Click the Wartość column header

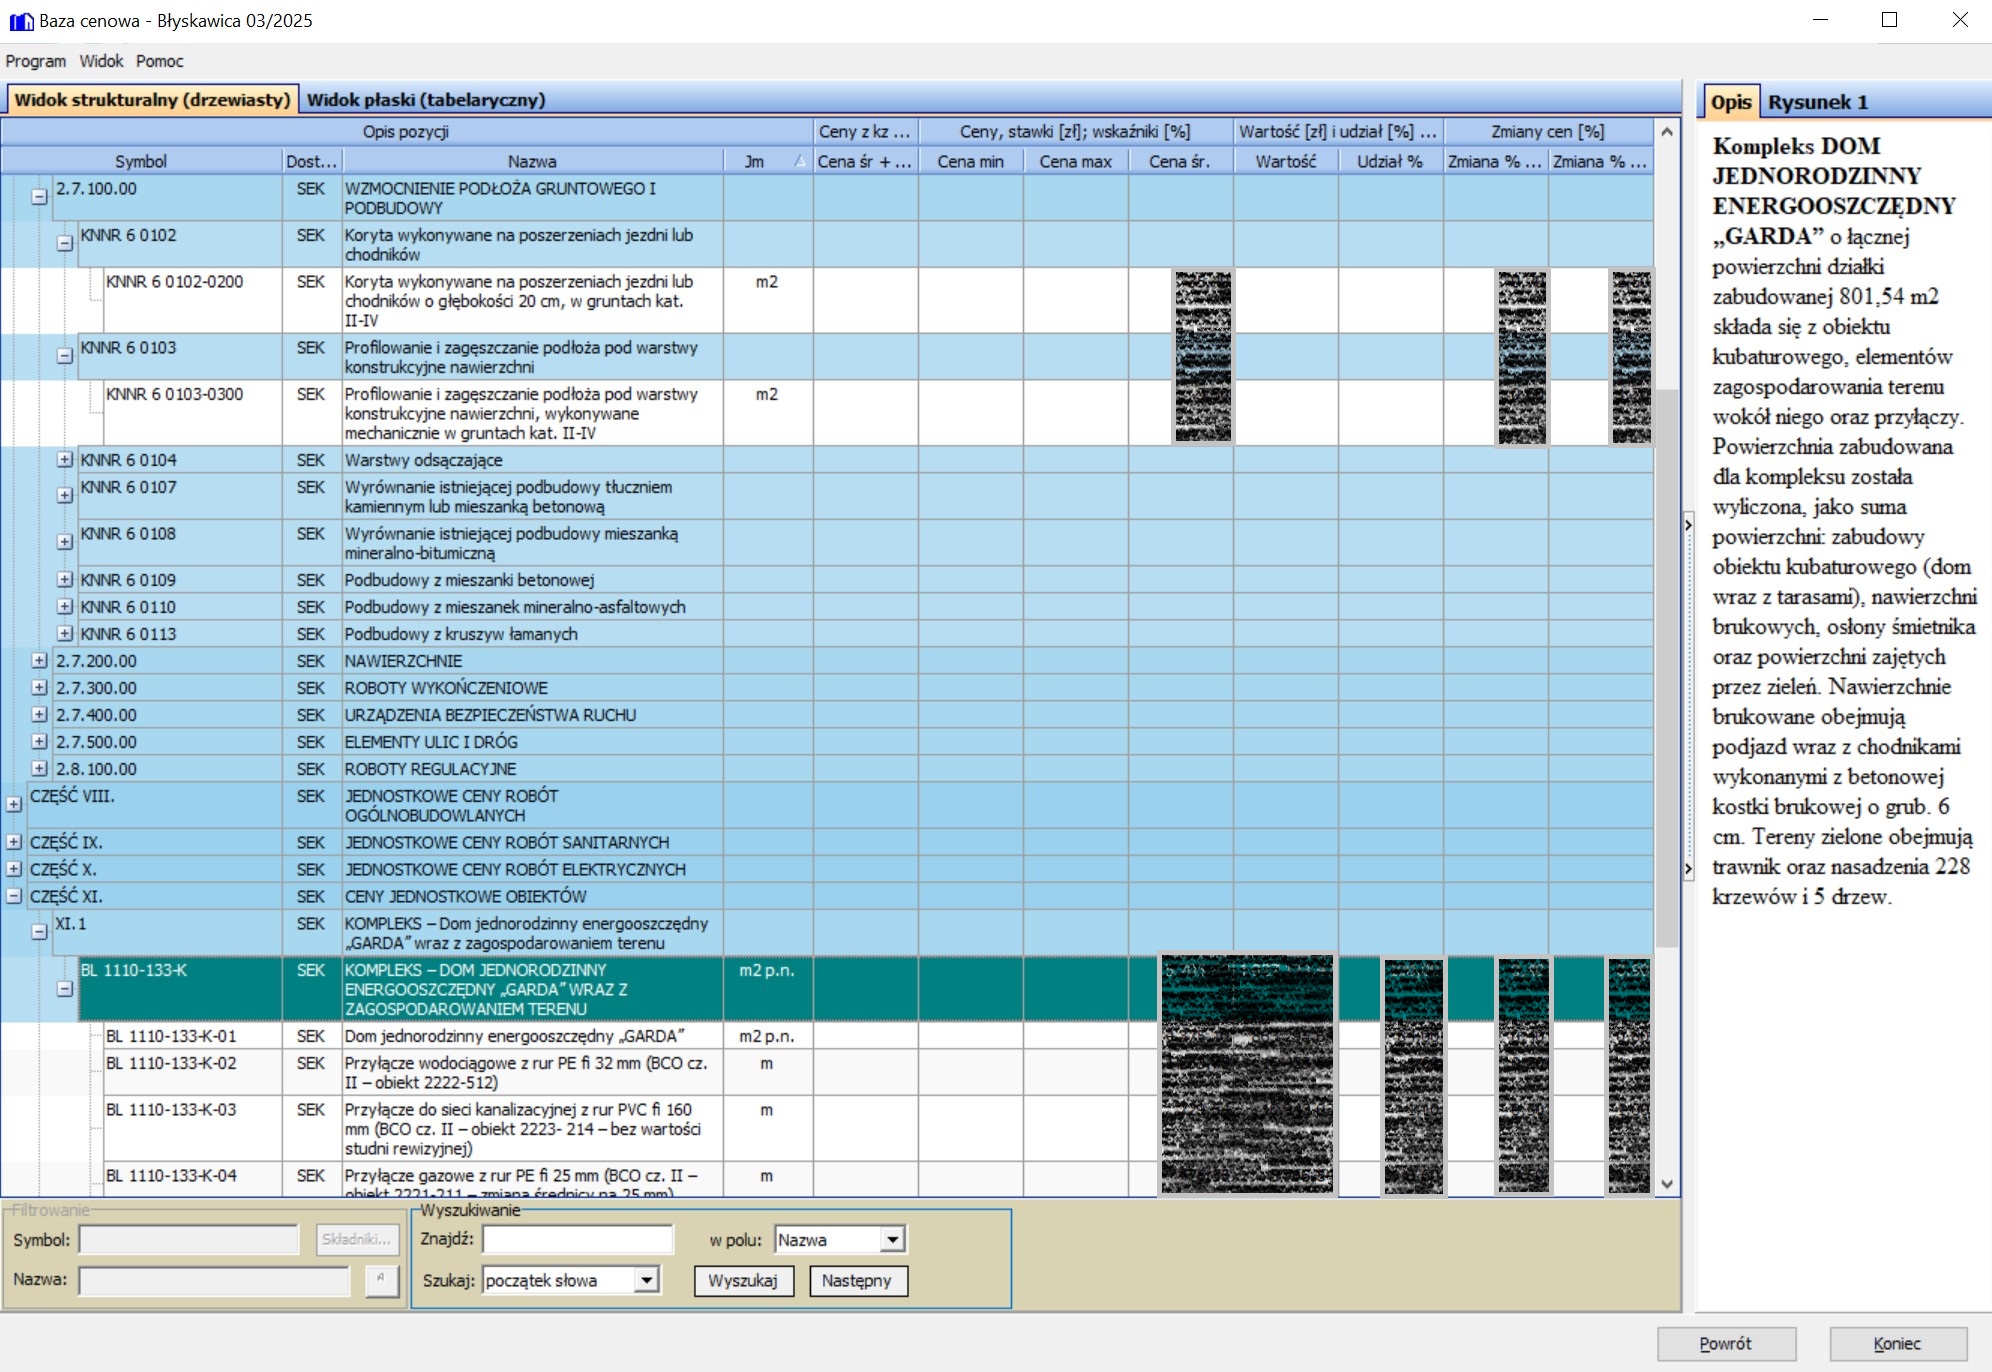(1286, 161)
